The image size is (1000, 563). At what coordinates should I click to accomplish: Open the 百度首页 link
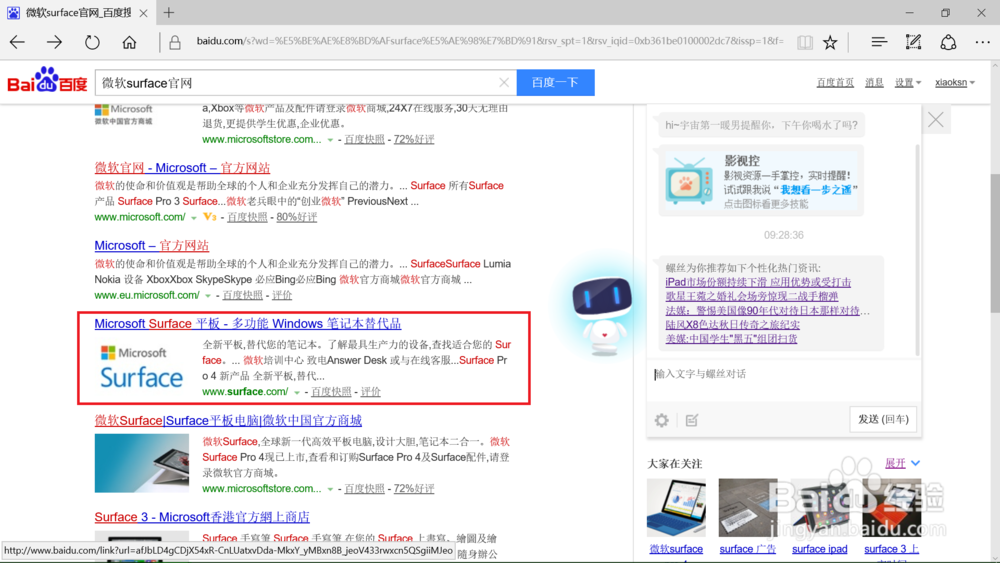click(x=835, y=82)
